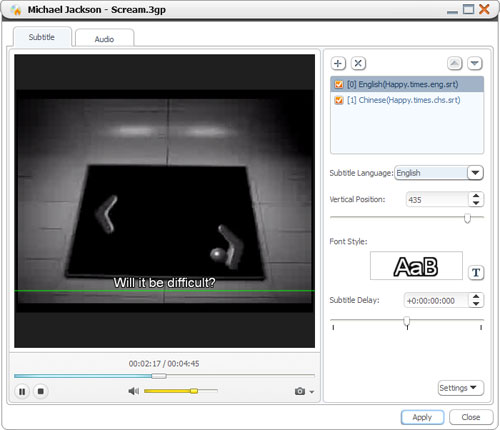Click the volume slider handle
This screenshot has width=500, height=430.
pyautogui.click(x=194, y=391)
